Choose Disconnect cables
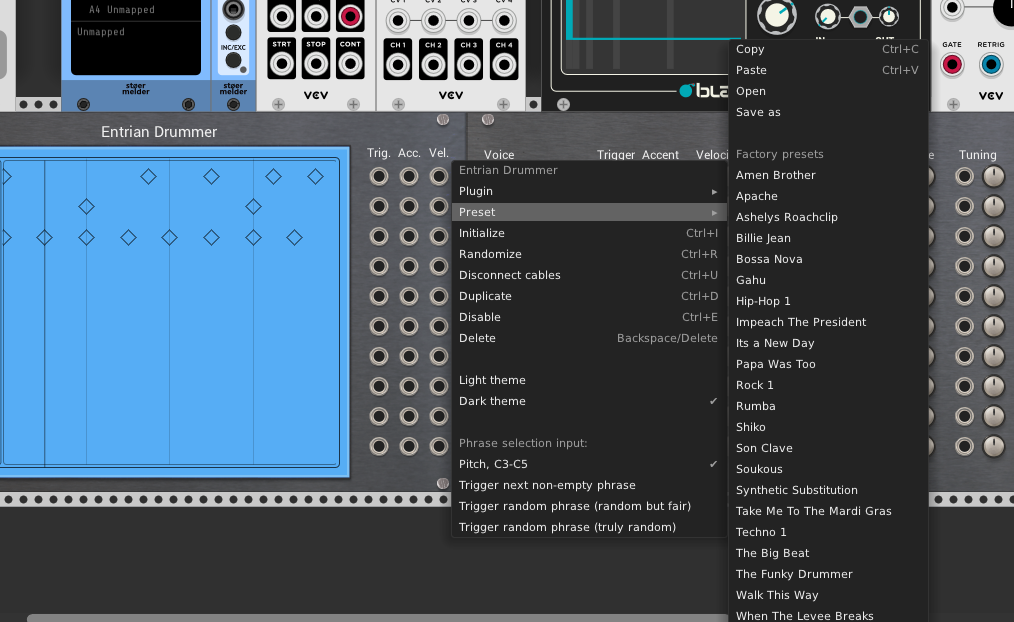Image resolution: width=1014 pixels, height=622 pixels. click(588, 275)
